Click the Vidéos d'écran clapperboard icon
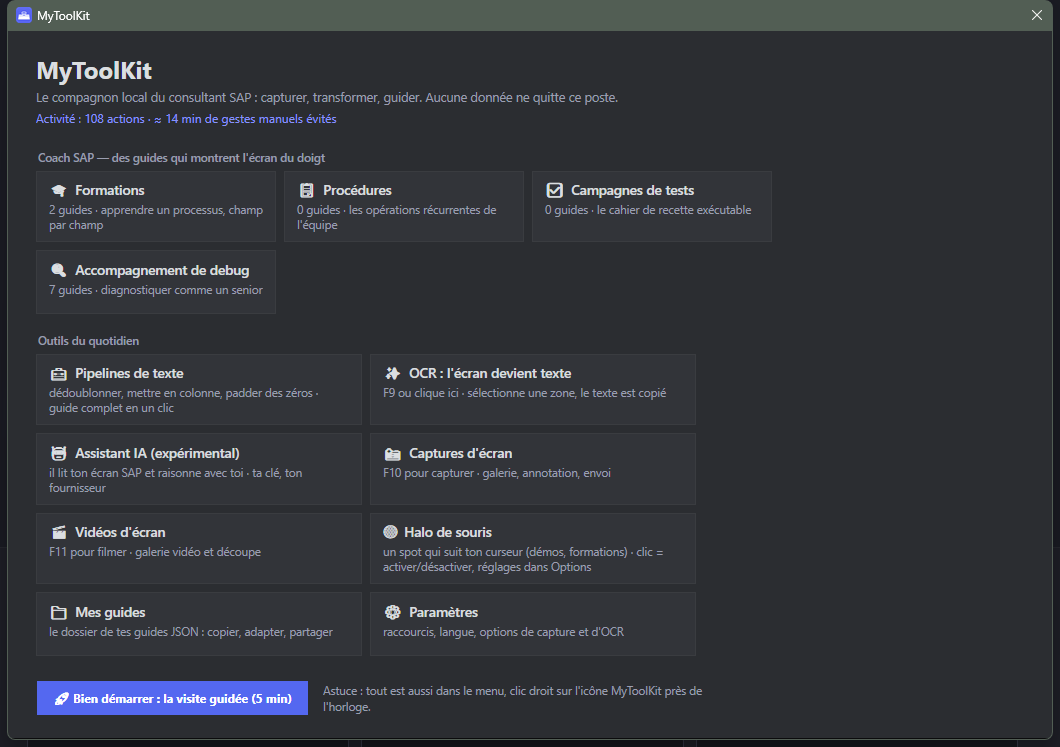 (x=59, y=533)
